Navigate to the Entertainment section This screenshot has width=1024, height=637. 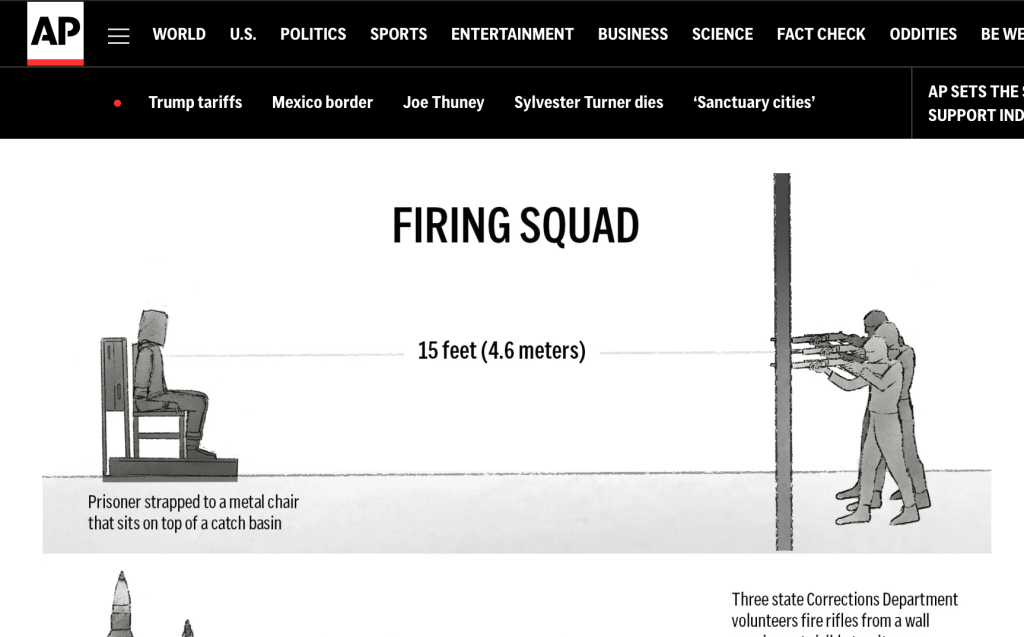[x=512, y=34]
